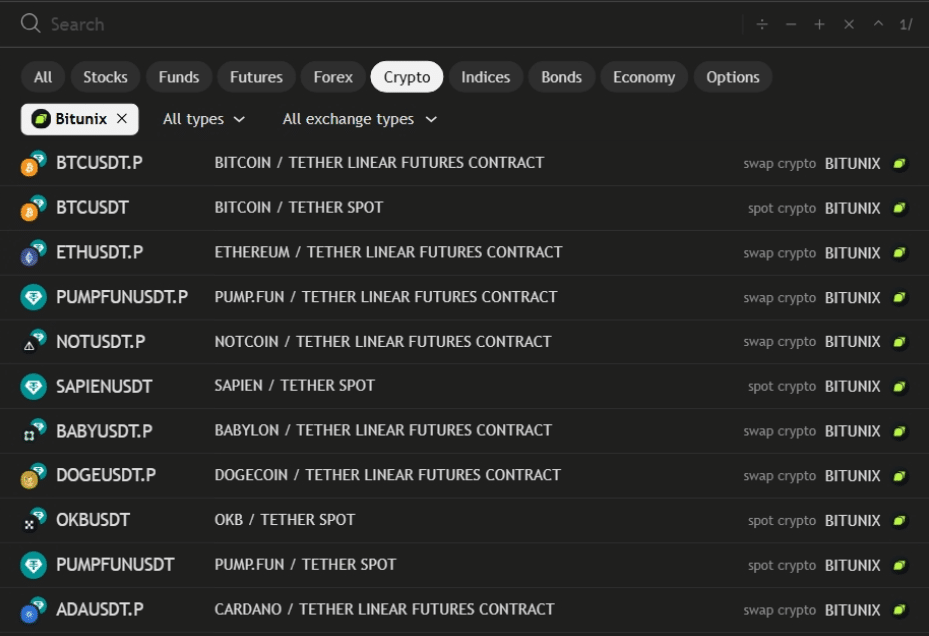Image resolution: width=929 pixels, height=636 pixels.
Task: Click 'SAPIEN / TETHER SPOT' description
Action: (294, 386)
